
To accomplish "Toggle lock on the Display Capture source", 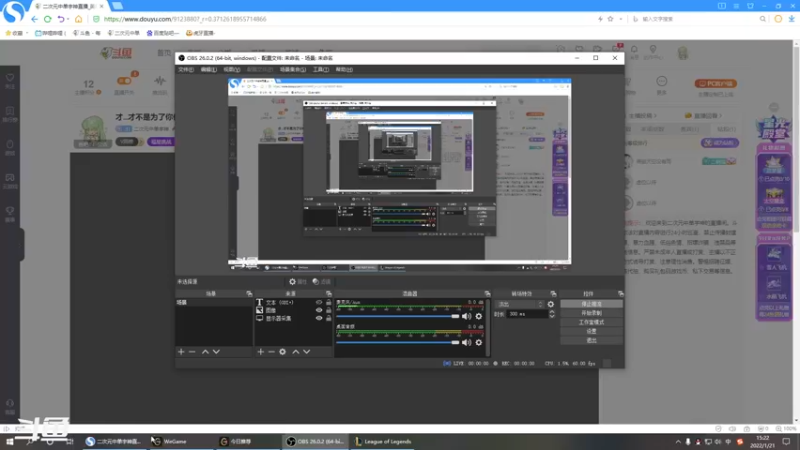I will point(329,318).
